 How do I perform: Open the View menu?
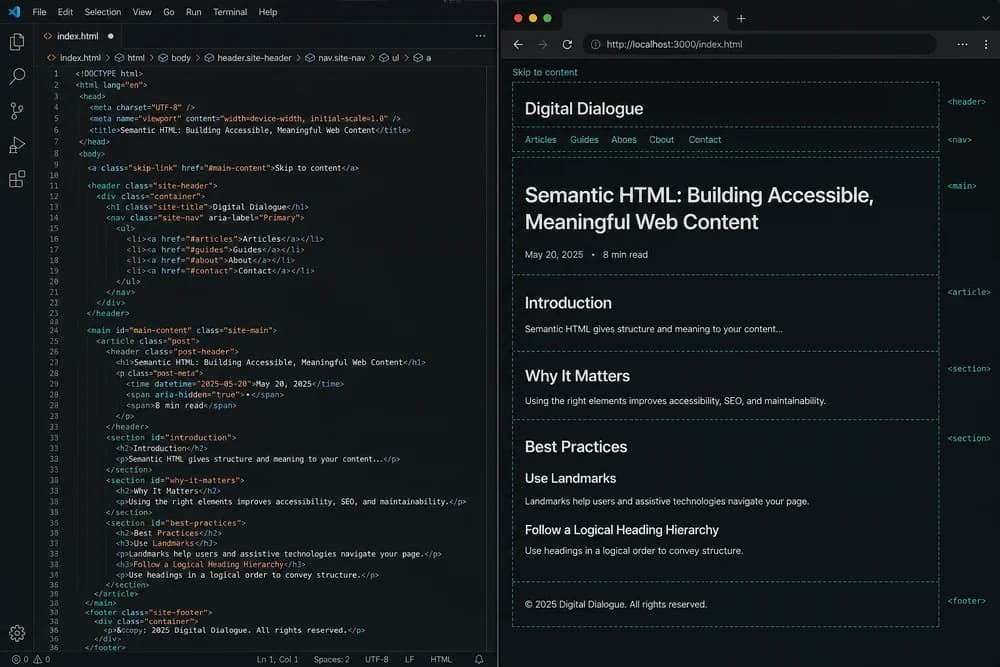click(142, 11)
